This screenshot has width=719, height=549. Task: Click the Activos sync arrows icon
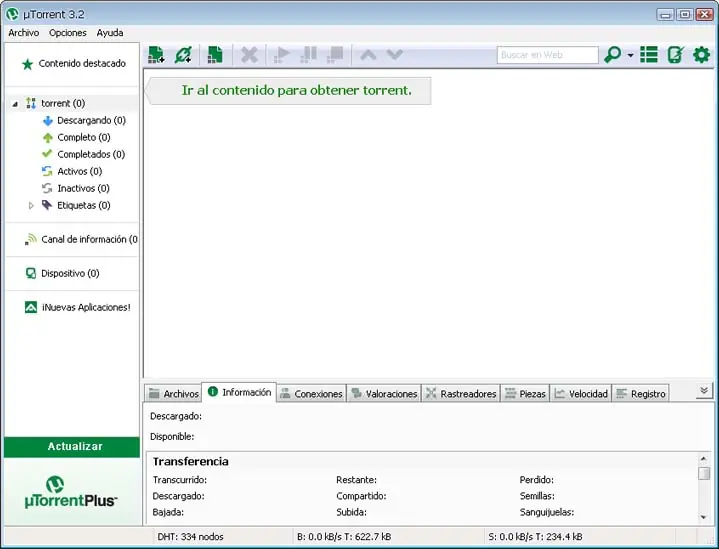tap(47, 171)
